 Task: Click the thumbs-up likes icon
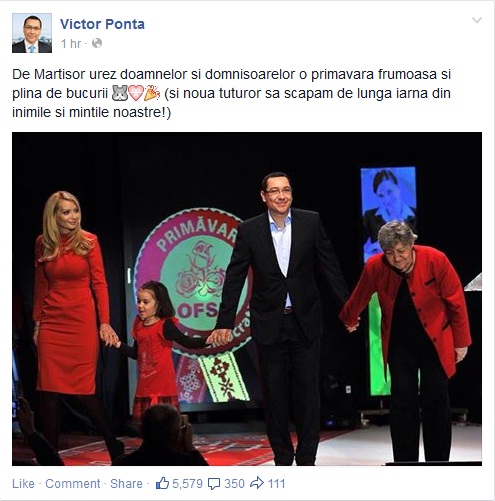162,483
